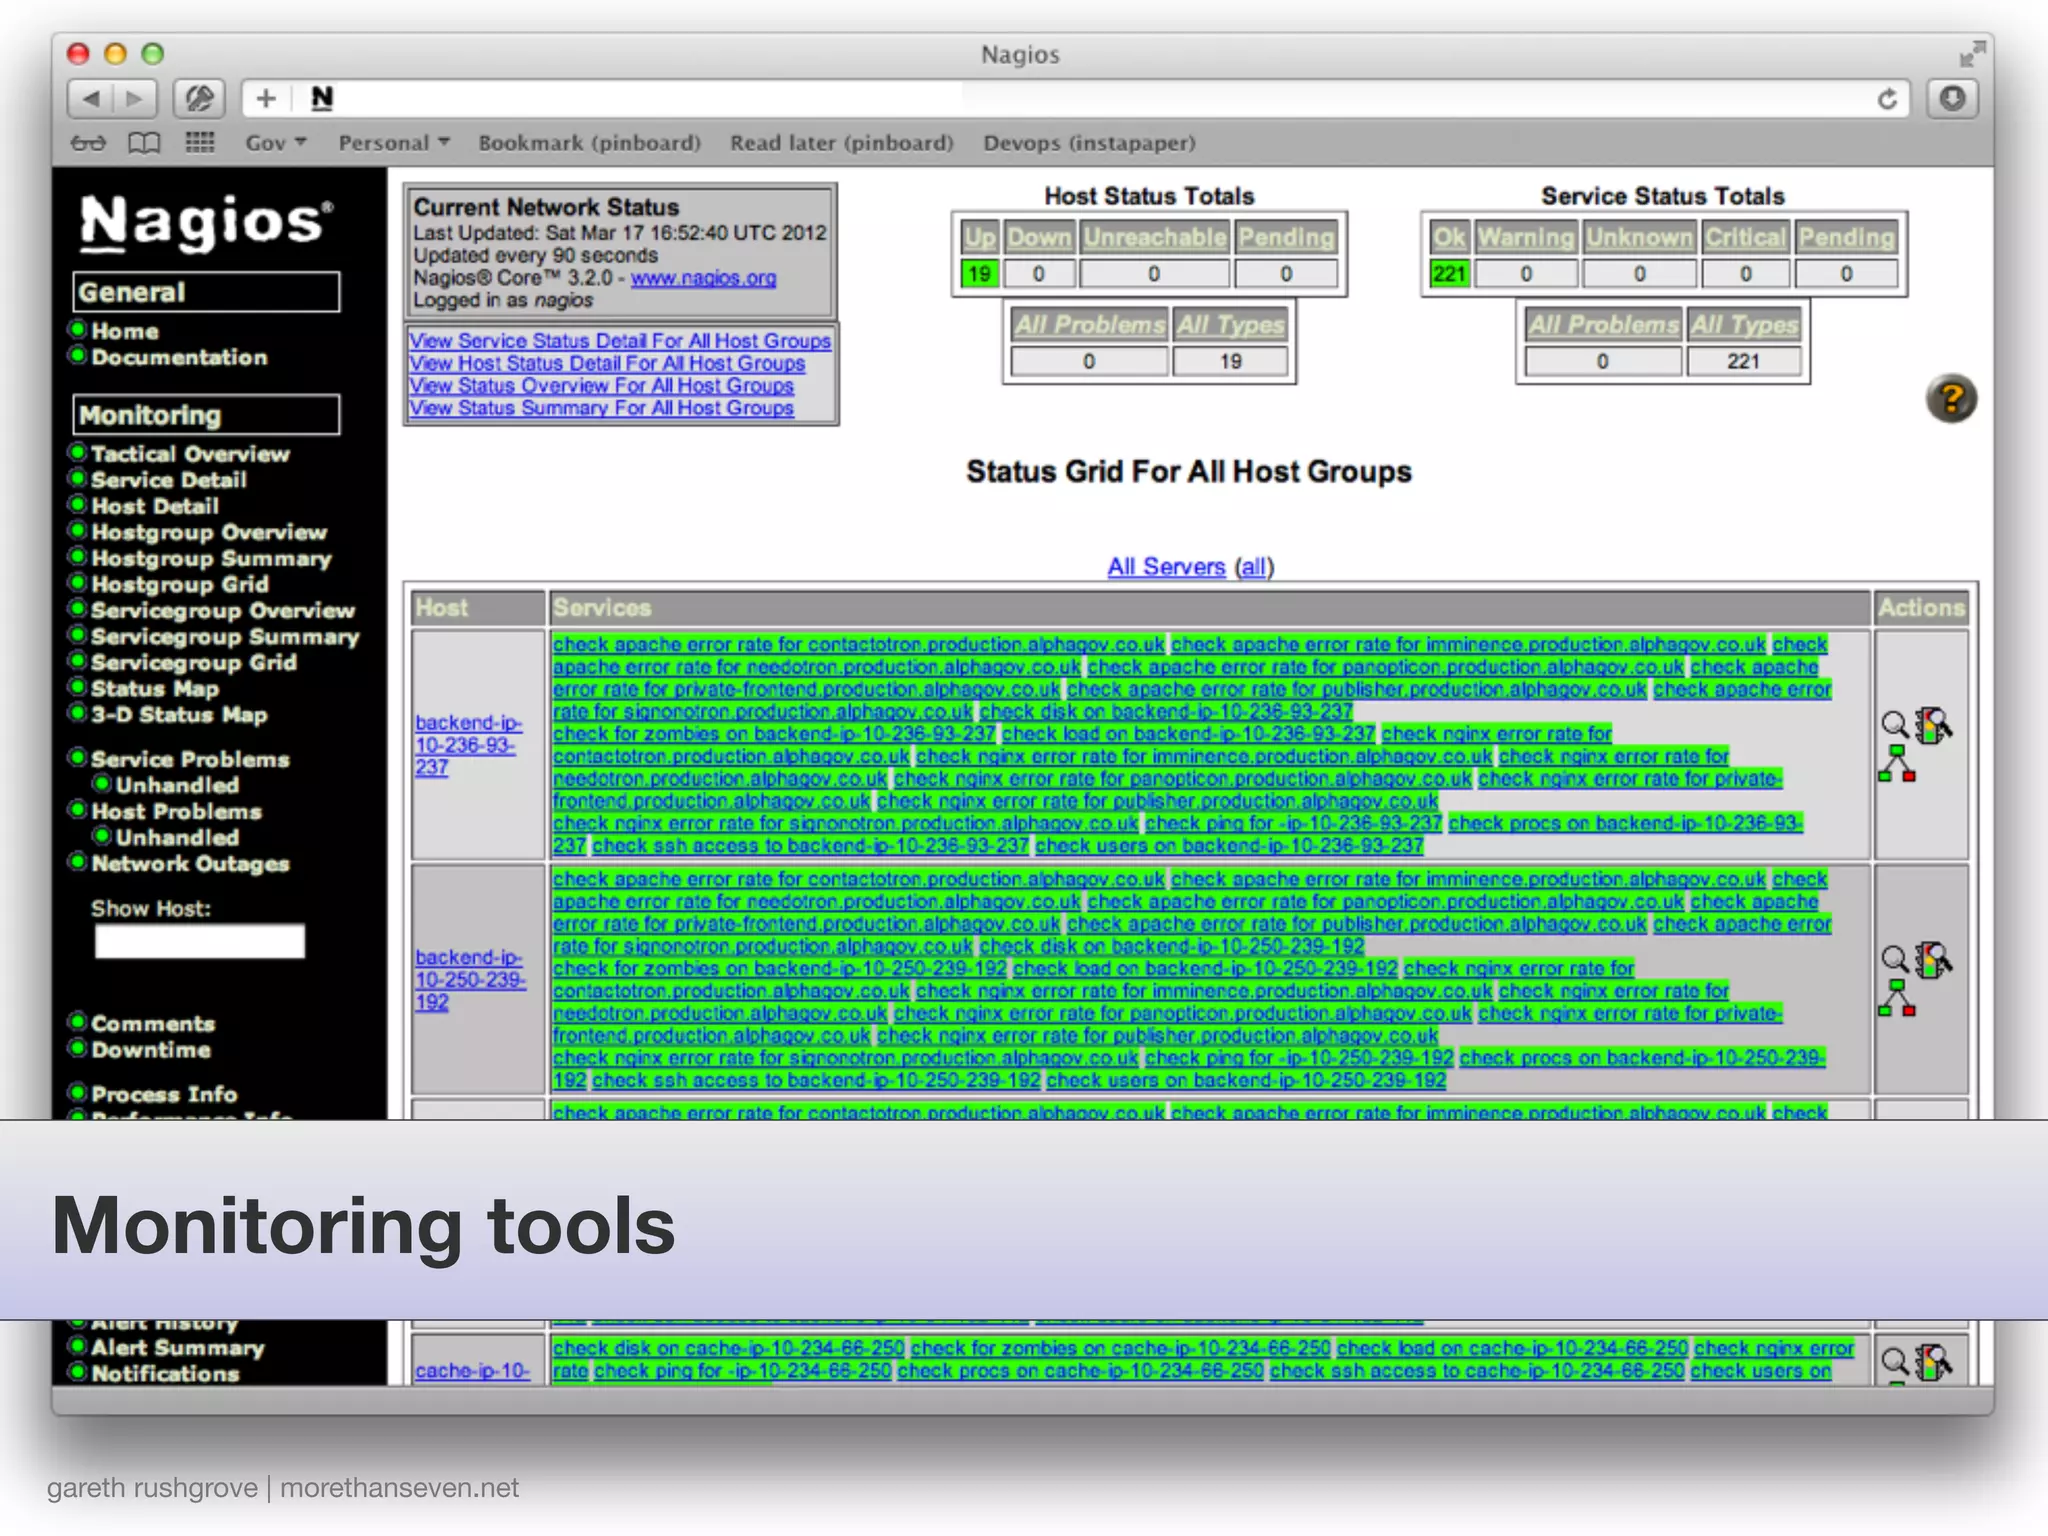Locate backend-ip-10-250-239-192 on status map icon
This screenshot has width=2048, height=1536.
pos(1896,998)
